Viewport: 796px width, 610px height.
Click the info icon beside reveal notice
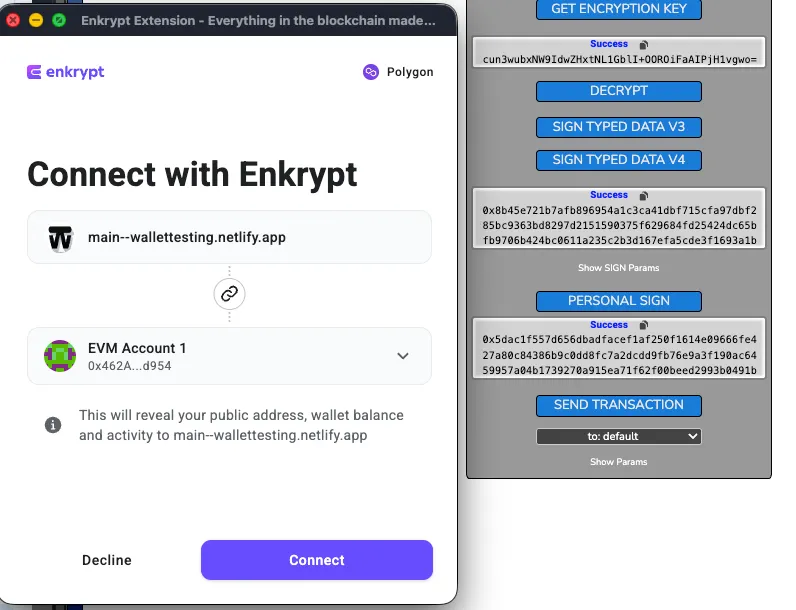point(53,425)
